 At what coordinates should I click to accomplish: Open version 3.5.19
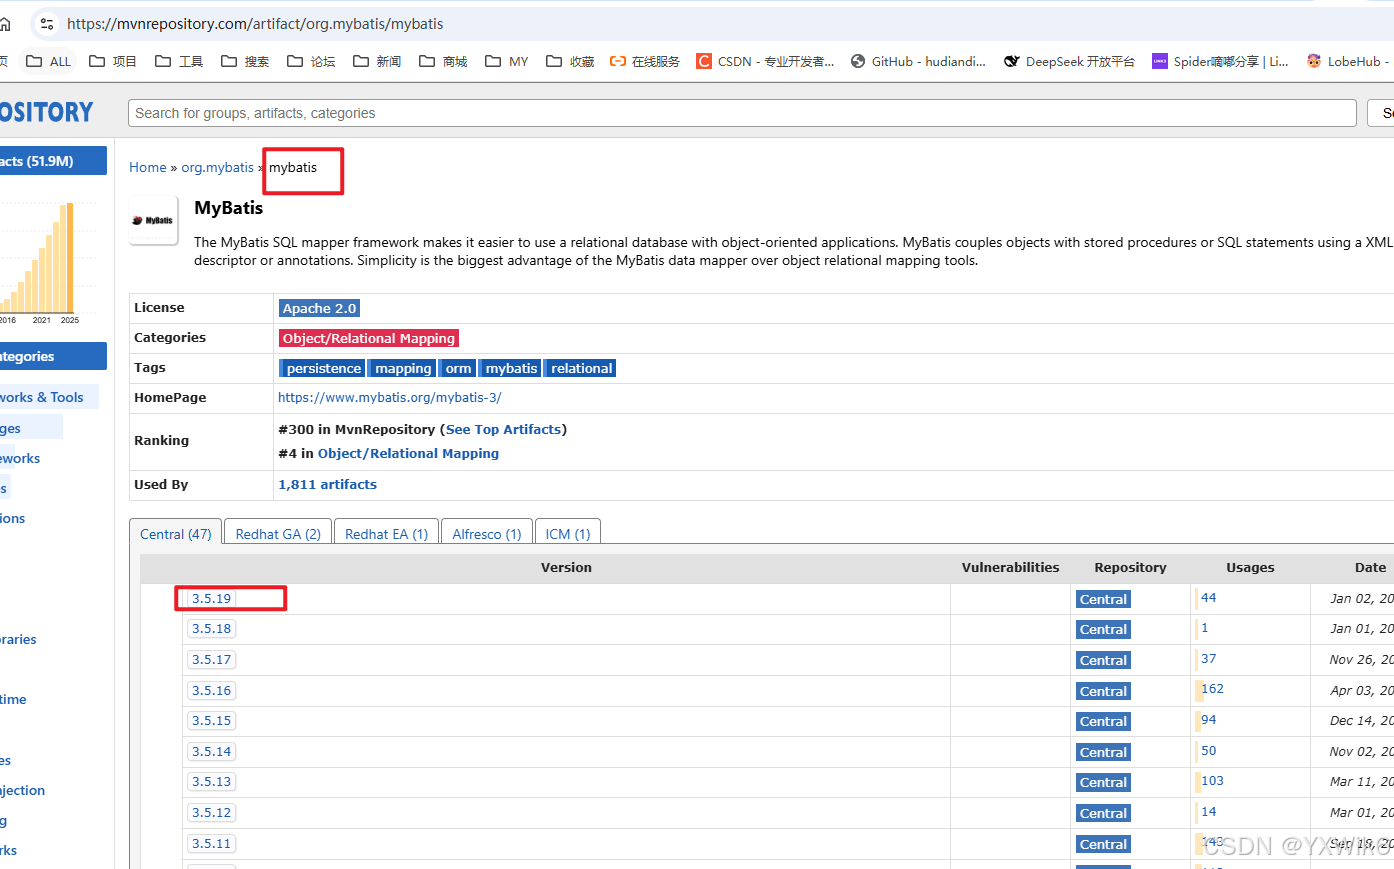click(x=211, y=598)
